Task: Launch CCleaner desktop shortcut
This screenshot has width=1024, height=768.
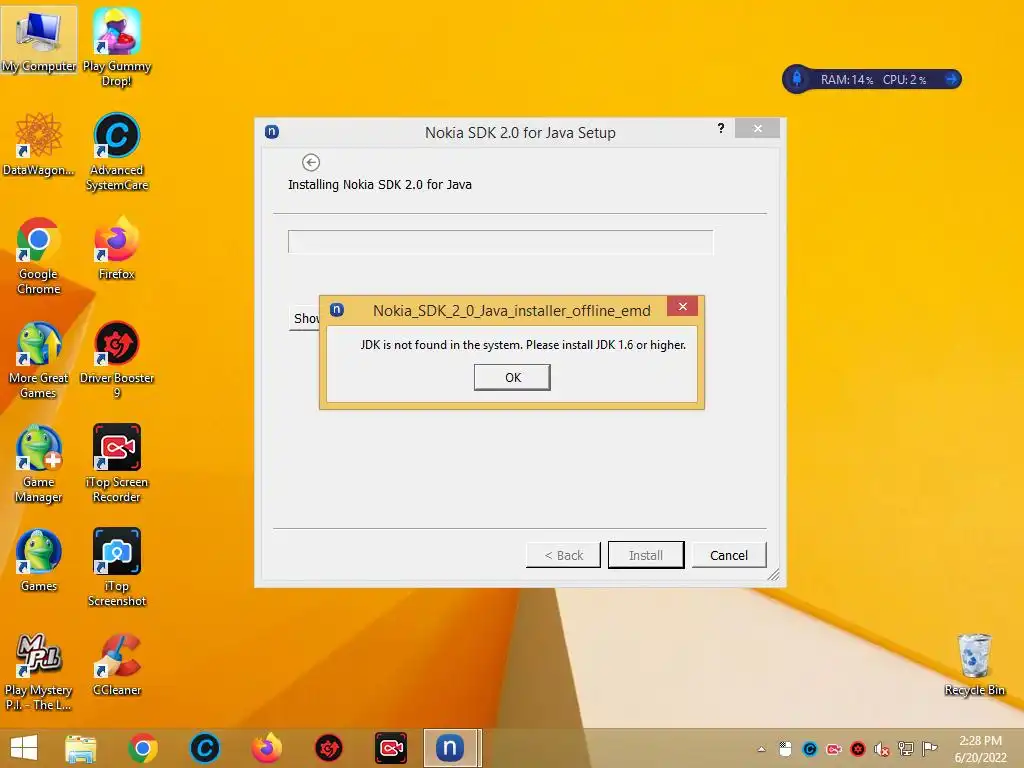Action: (x=117, y=664)
